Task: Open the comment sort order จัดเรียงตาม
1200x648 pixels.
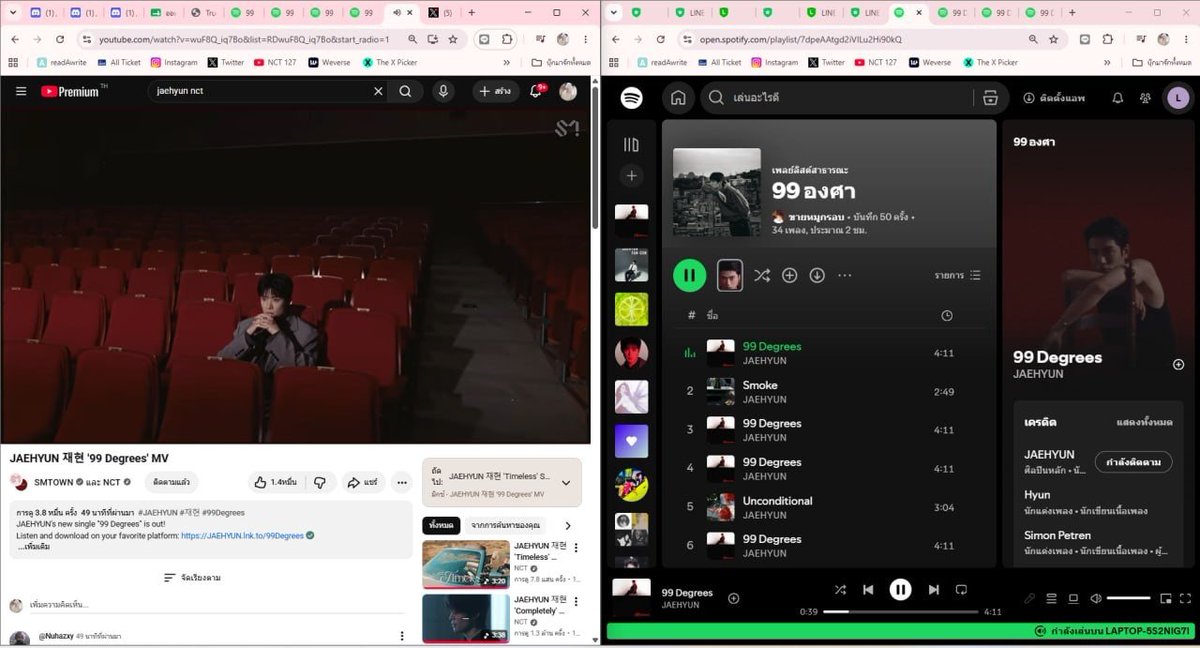Action: click(192, 578)
